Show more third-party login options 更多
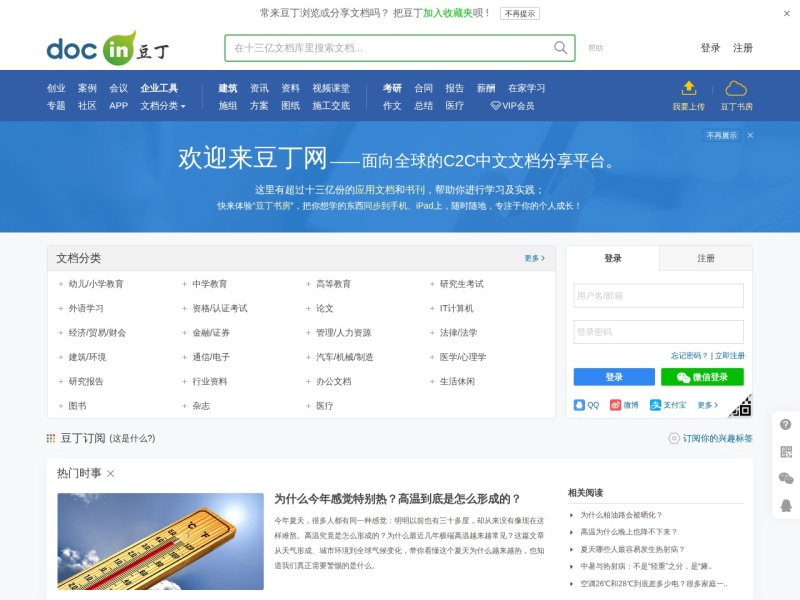This screenshot has height=600, width=800. 708,405
